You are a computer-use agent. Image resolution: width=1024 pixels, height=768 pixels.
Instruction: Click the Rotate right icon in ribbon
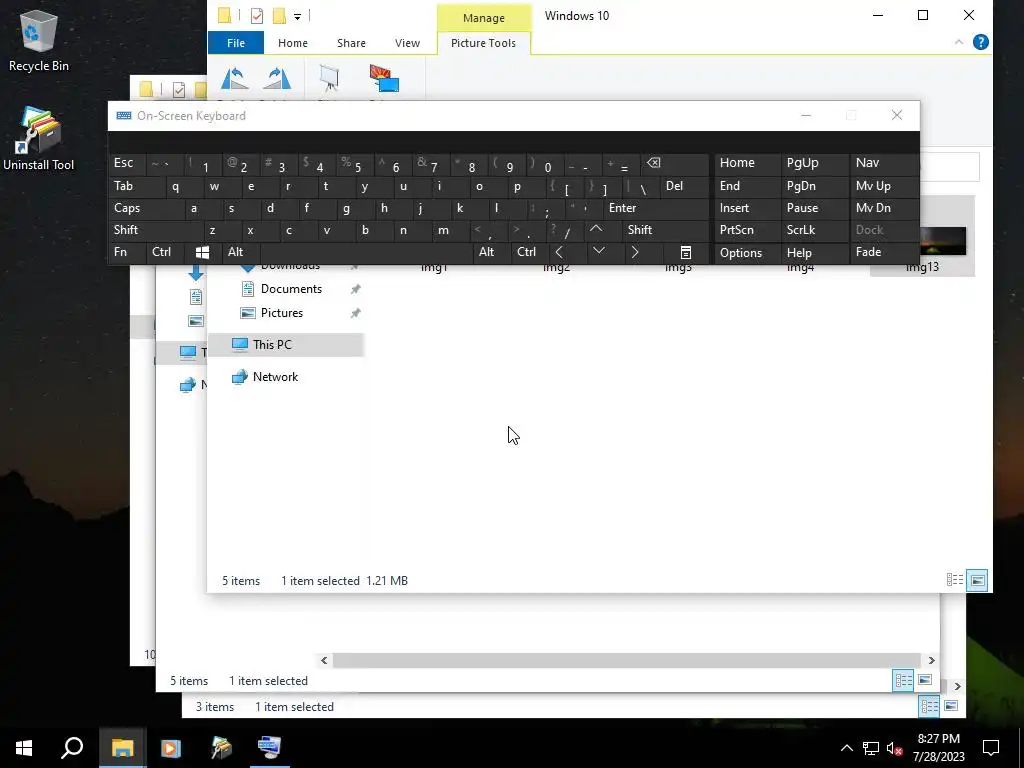pos(277,78)
